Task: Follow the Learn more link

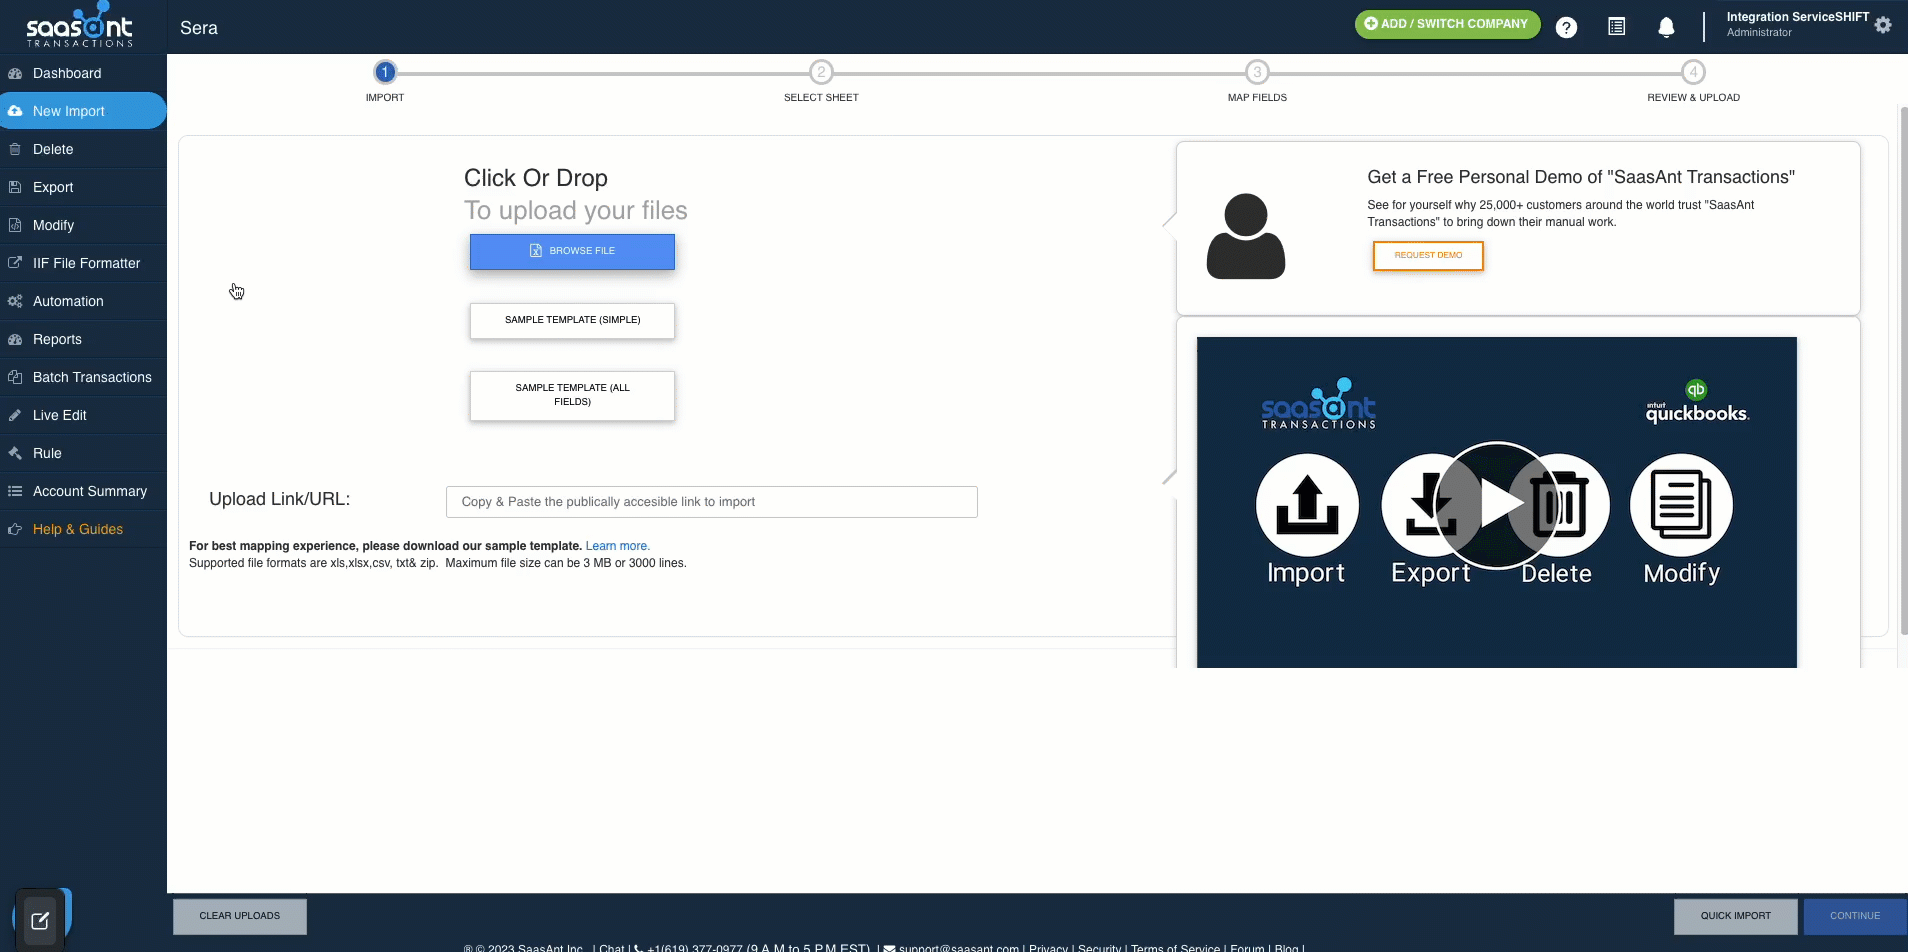Action: tap(617, 546)
